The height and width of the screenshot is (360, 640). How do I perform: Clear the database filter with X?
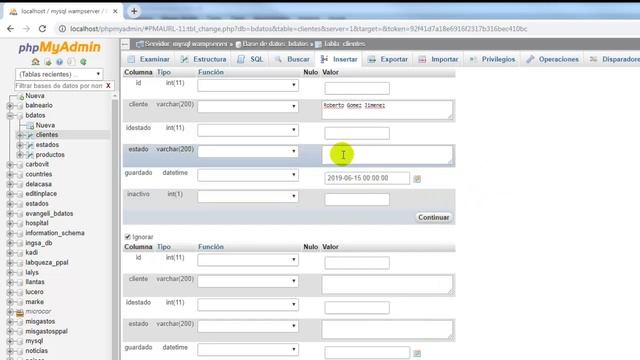pyautogui.click(x=108, y=86)
